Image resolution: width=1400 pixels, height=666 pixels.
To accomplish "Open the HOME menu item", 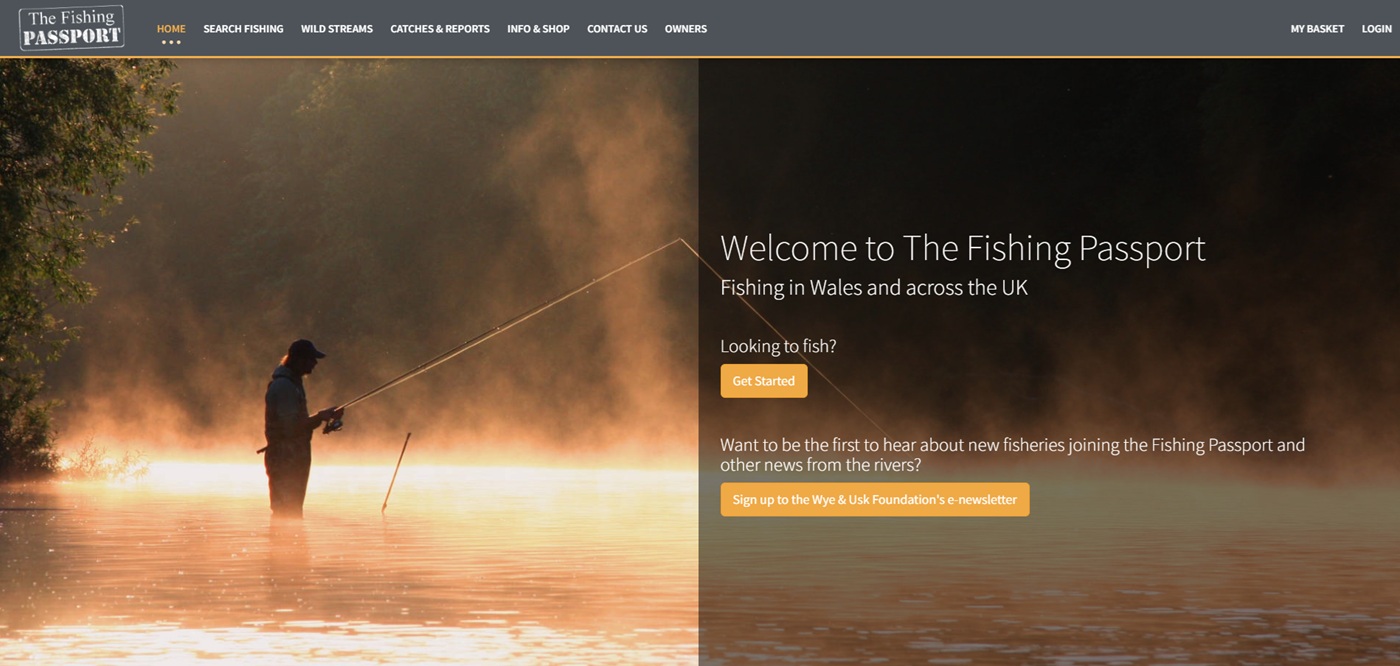I will [x=171, y=29].
